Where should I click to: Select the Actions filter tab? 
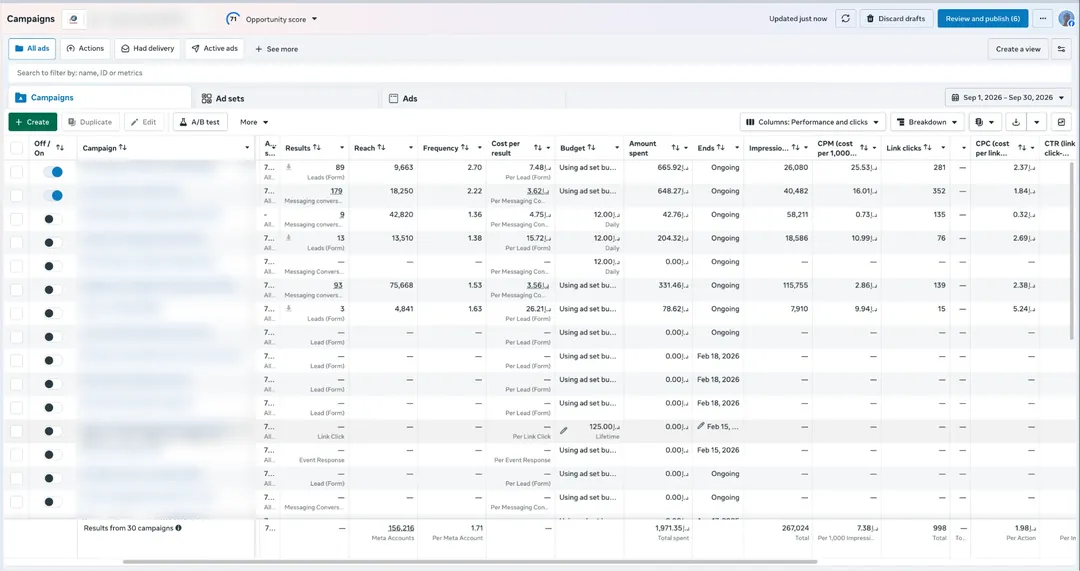85,49
